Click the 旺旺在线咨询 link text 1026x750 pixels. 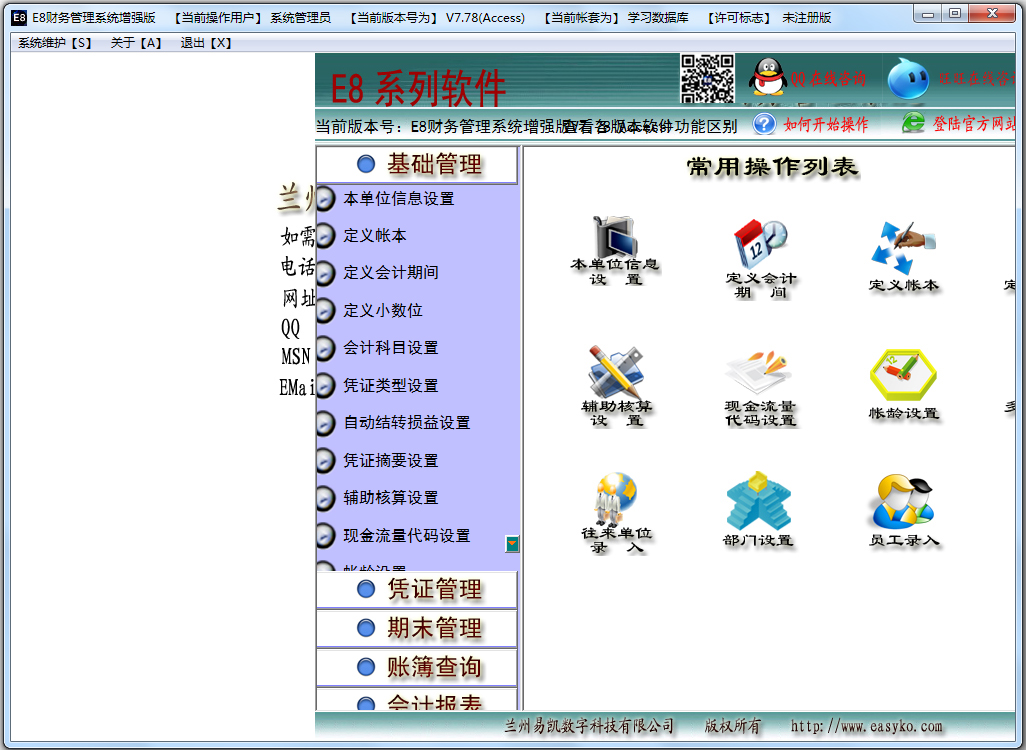tap(977, 79)
